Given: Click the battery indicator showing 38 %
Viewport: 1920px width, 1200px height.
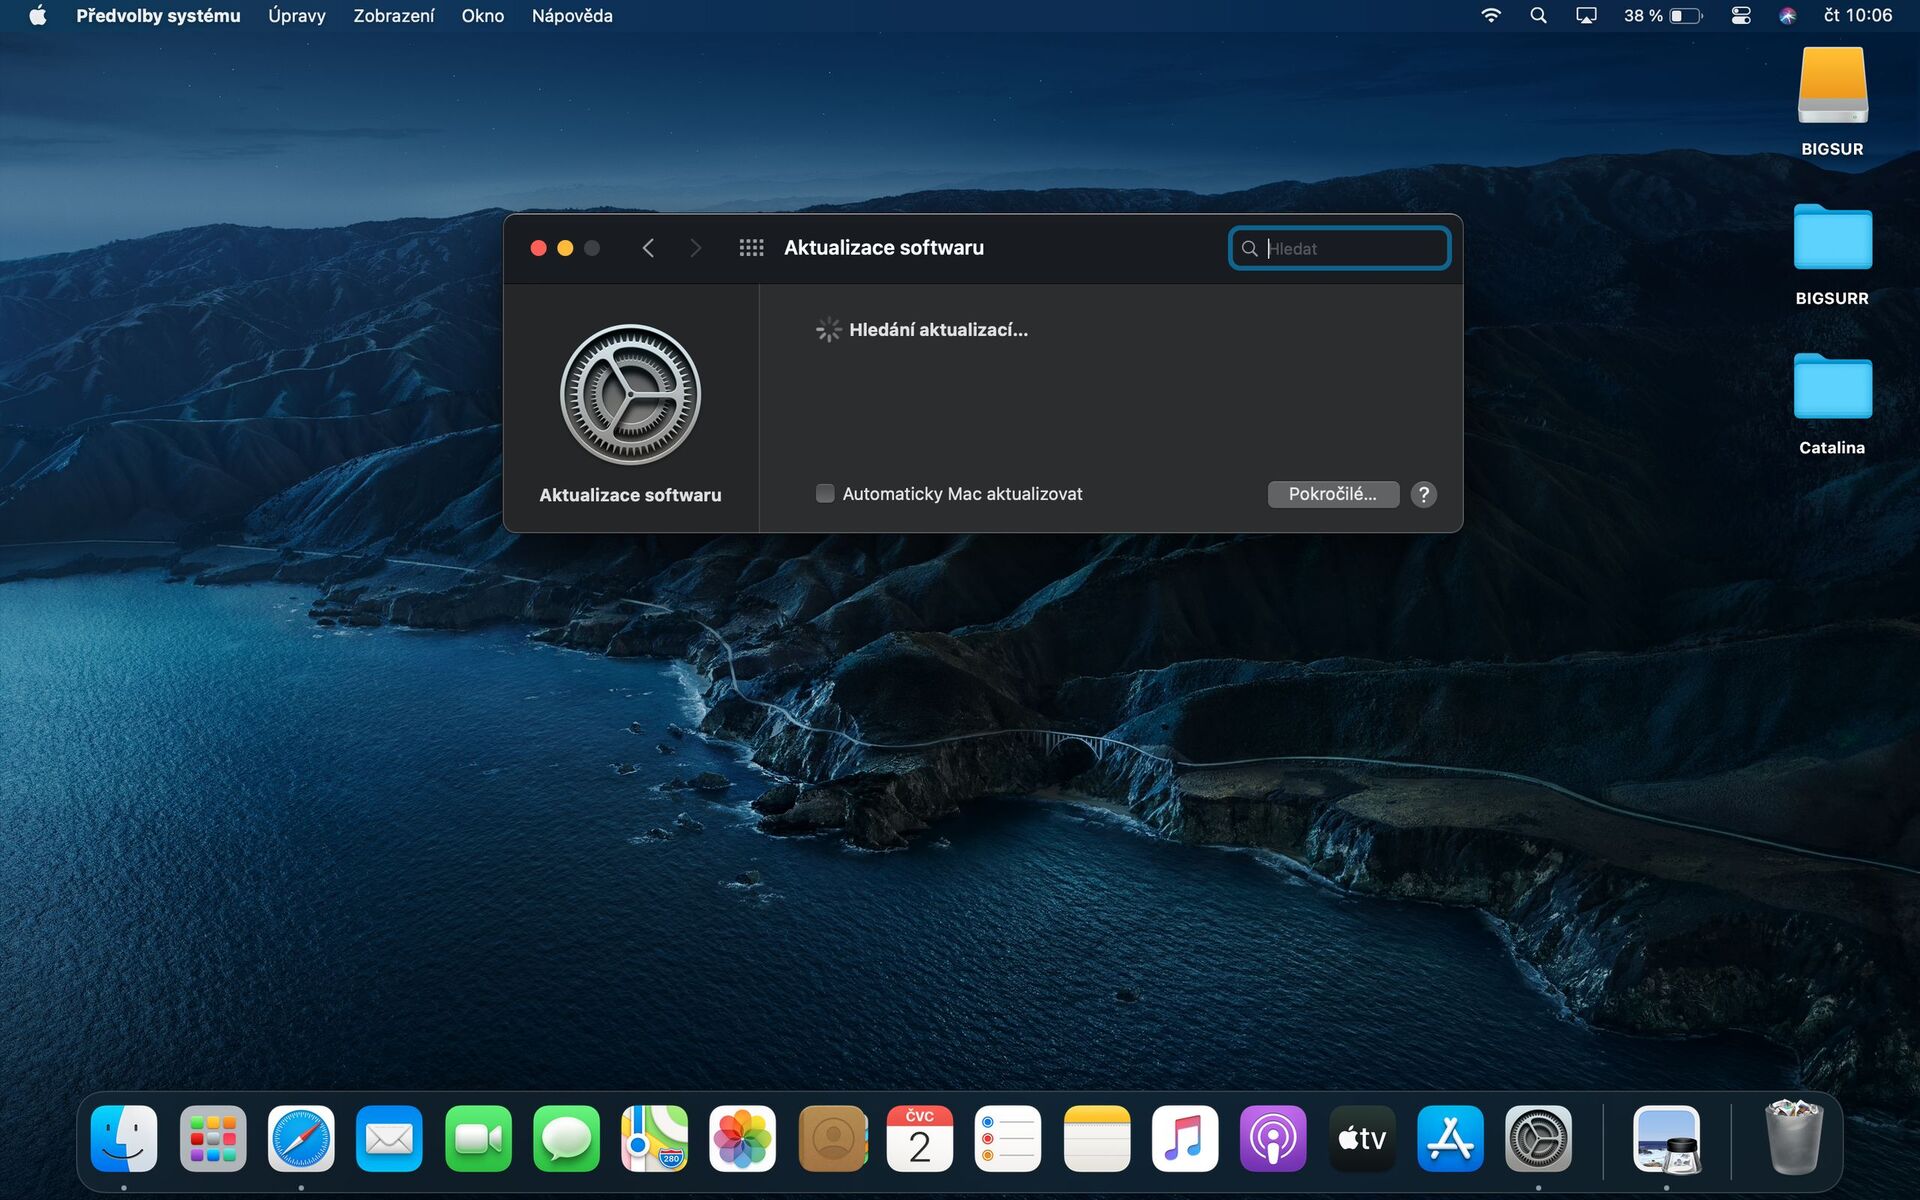Looking at the screenshot, I should 1663,15.
